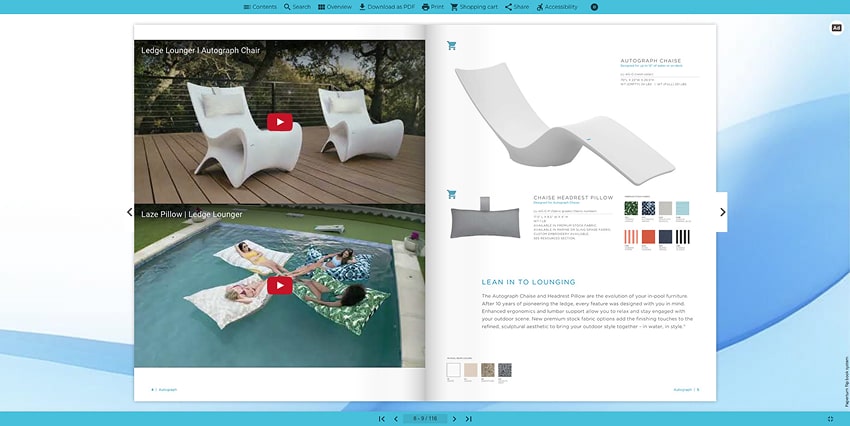The width and height of the screenshot is (850, 426).
Task: Click Download as PDF
Action: (387, 7)
